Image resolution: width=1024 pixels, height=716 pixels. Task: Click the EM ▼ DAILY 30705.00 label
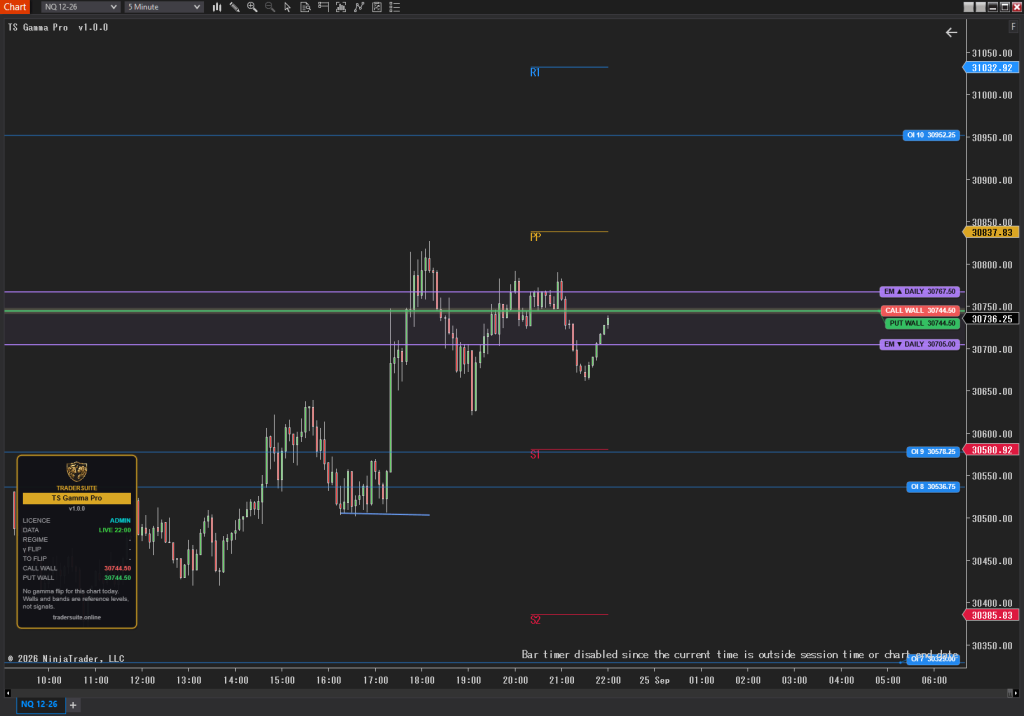click(920, 344)
